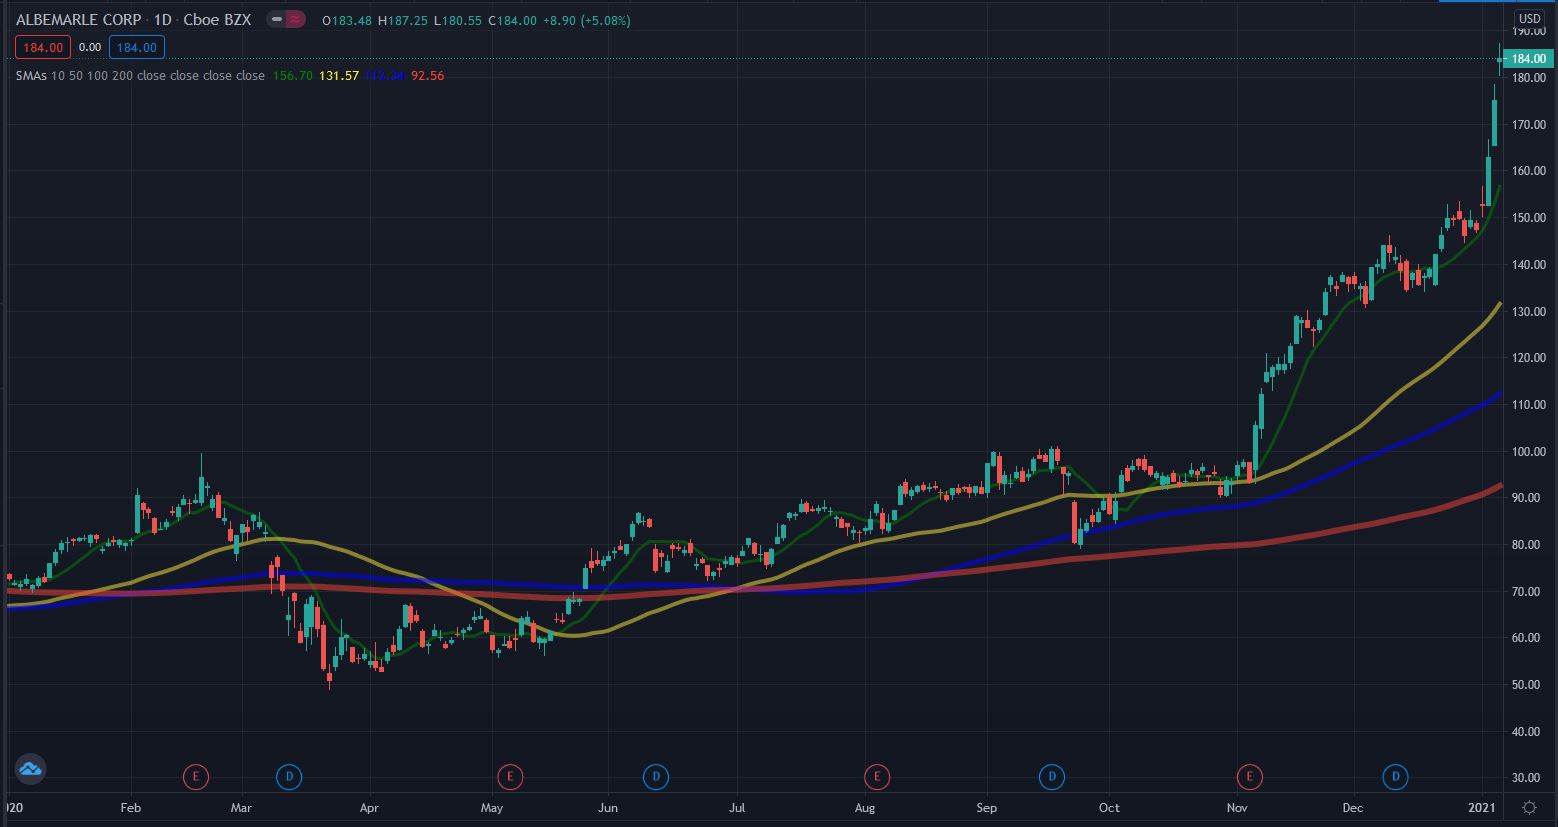This screenshot has width=1558, height=827.
Task: Click the December dividend D marker
Action: coord(1393,776)
